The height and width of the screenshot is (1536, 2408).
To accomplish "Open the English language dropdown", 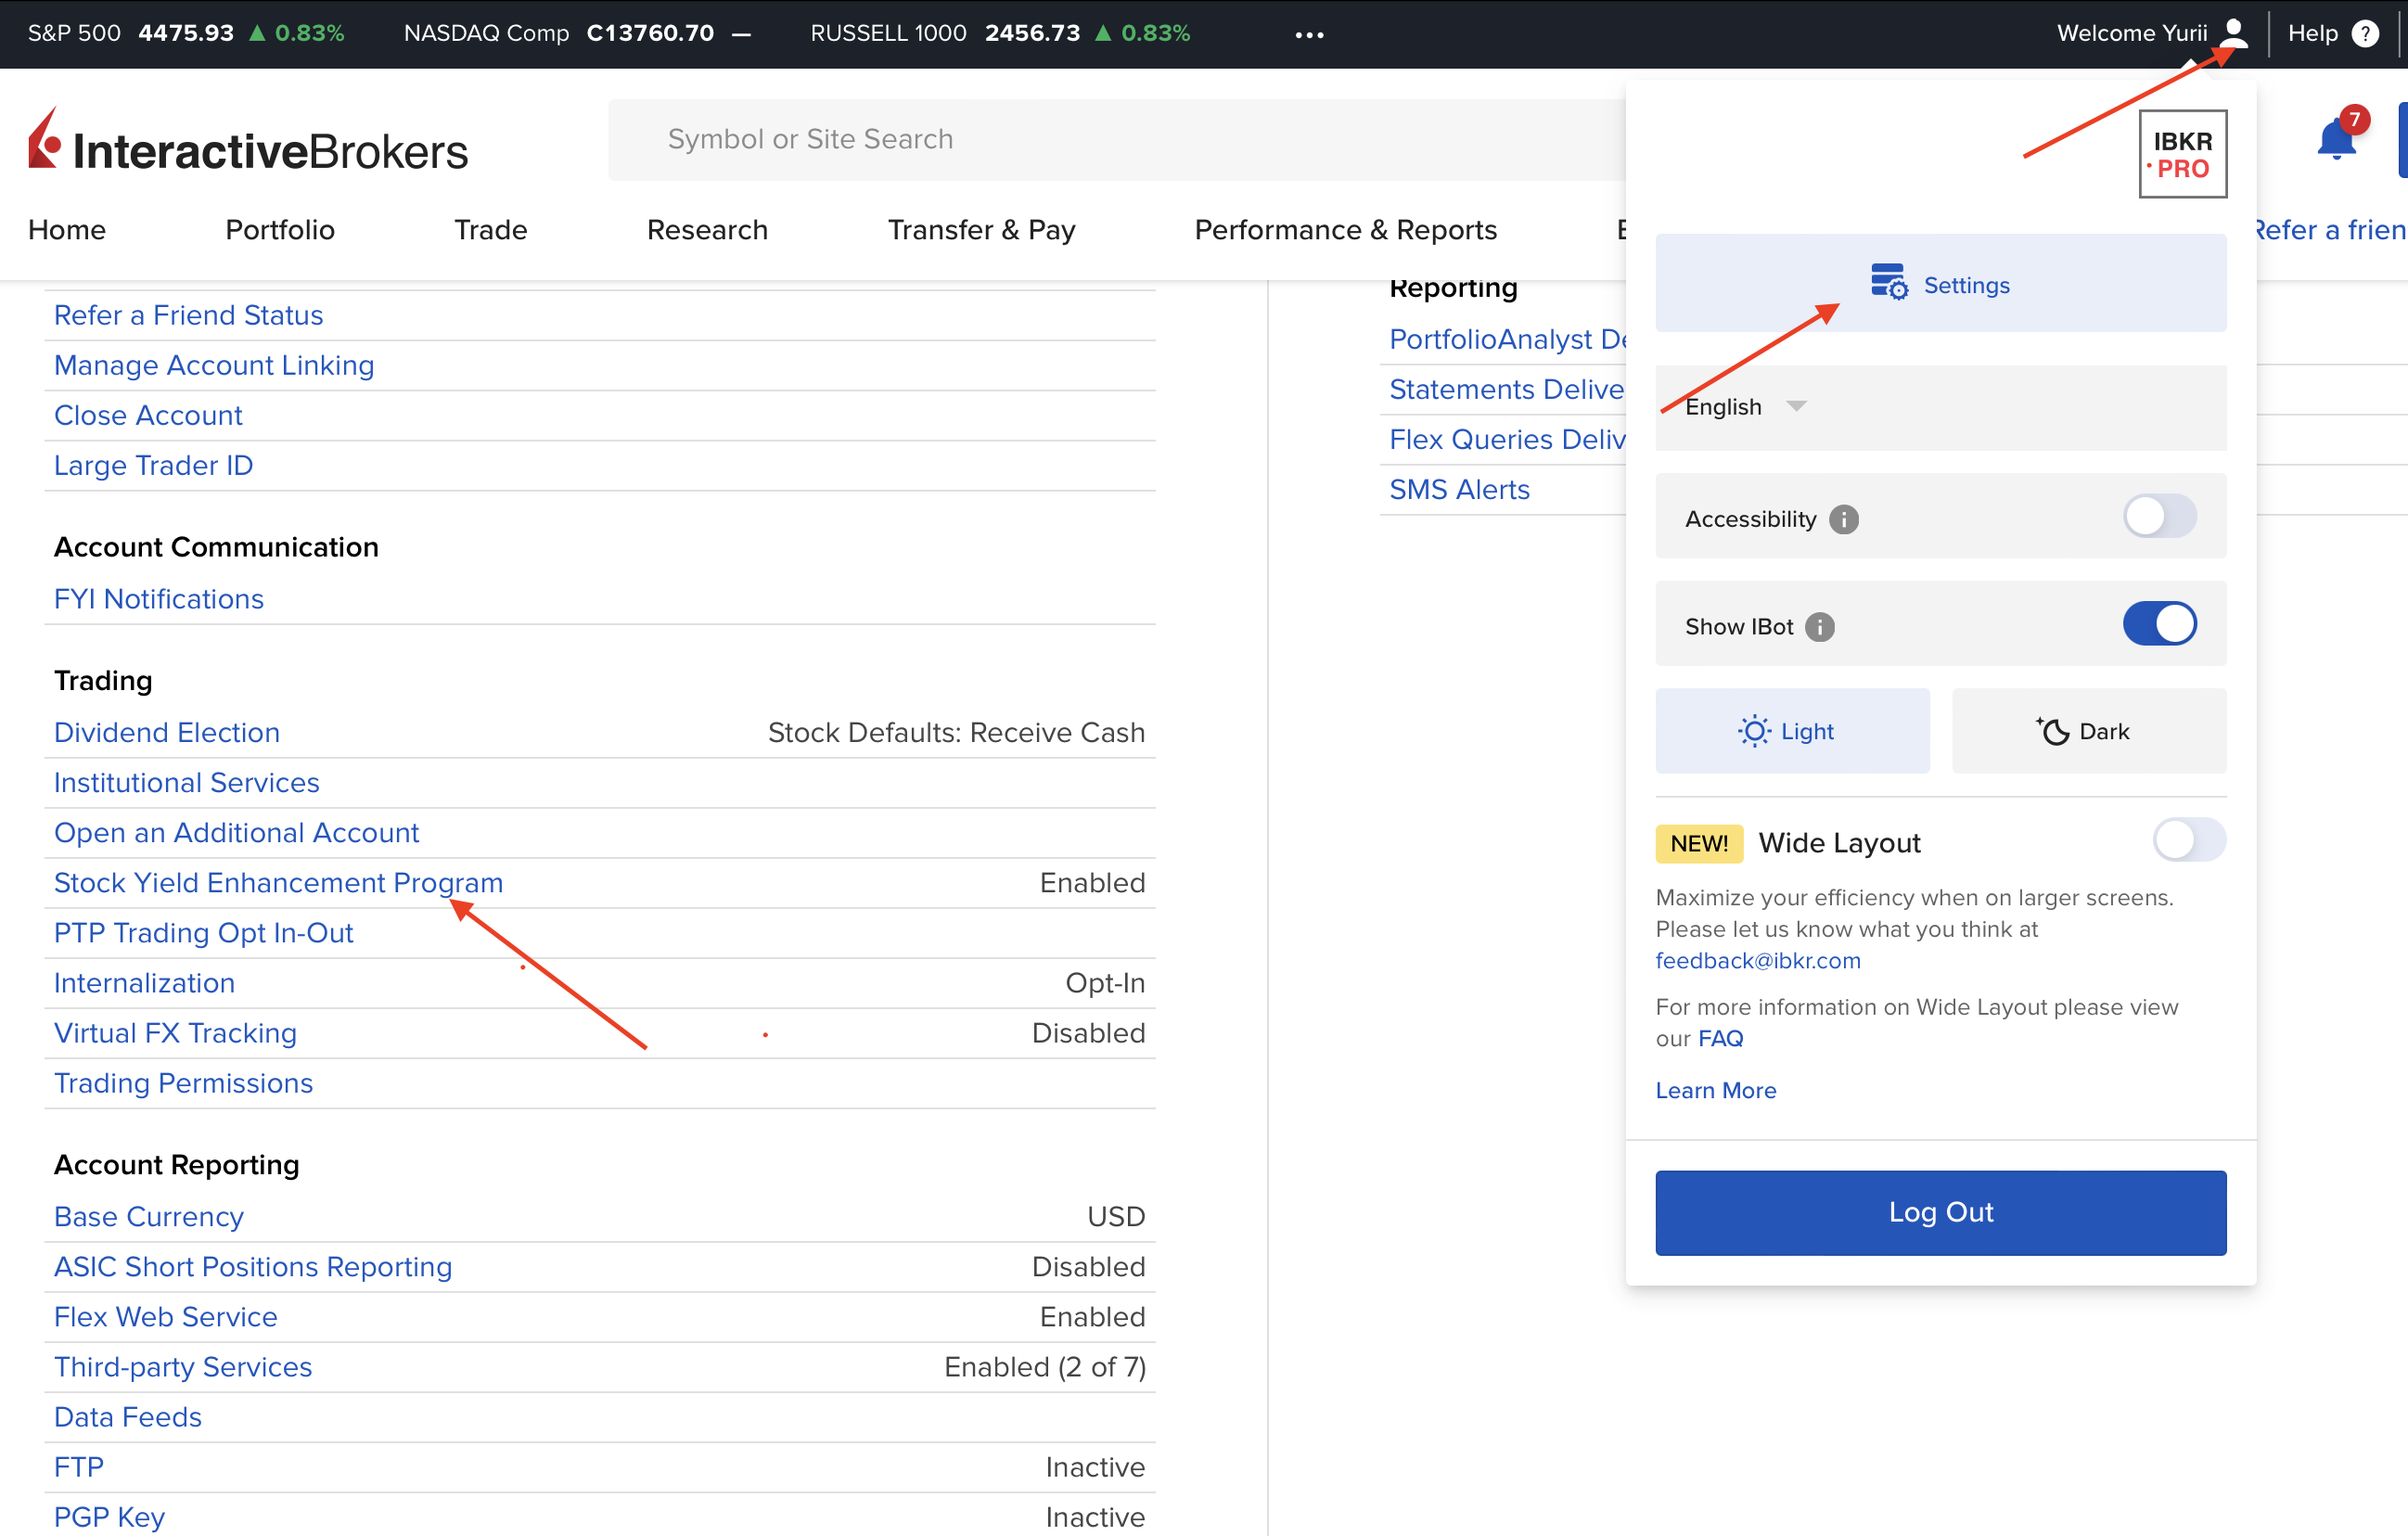I will (x=1745, y=407).
